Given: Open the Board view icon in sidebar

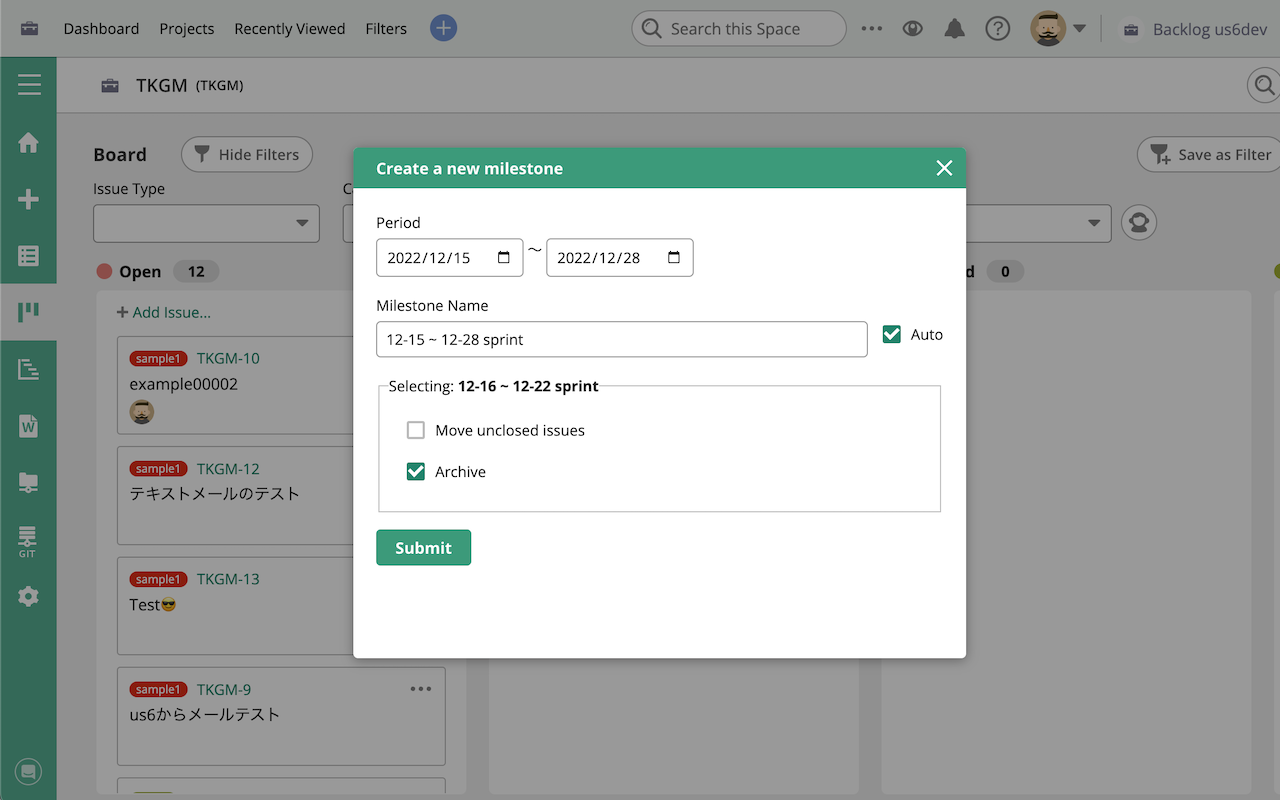Looking at the screenshot, I should click(x=29, y=312).
